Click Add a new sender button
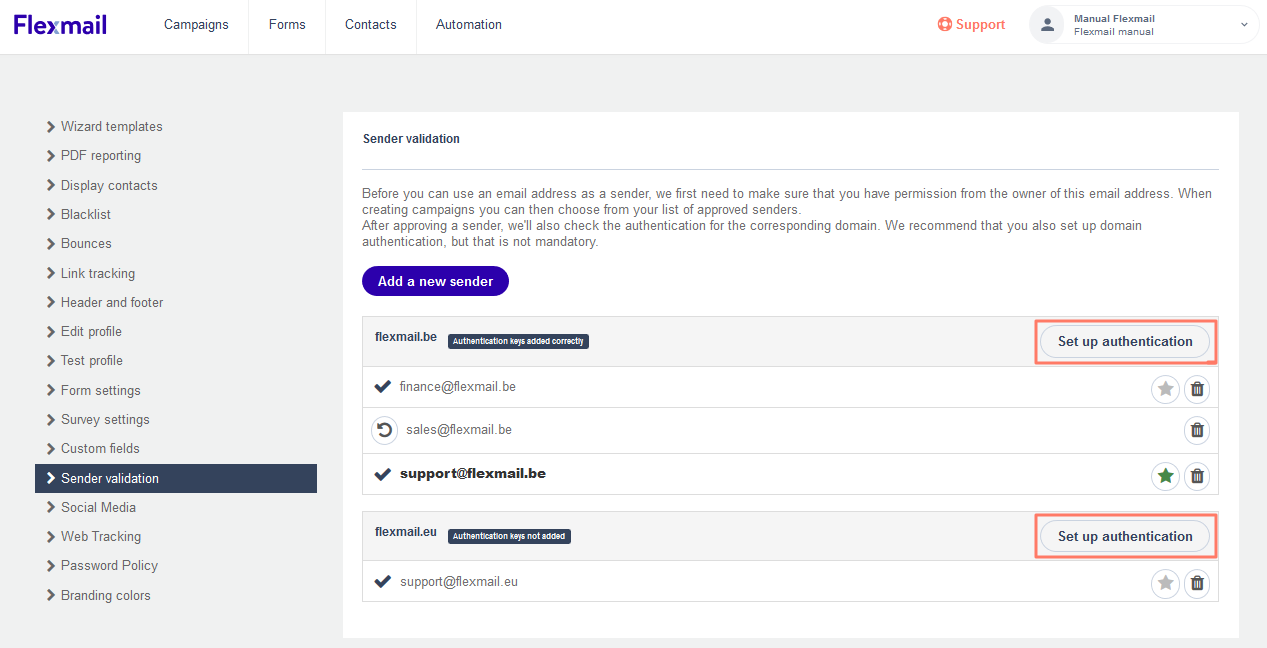 (435, 281)
